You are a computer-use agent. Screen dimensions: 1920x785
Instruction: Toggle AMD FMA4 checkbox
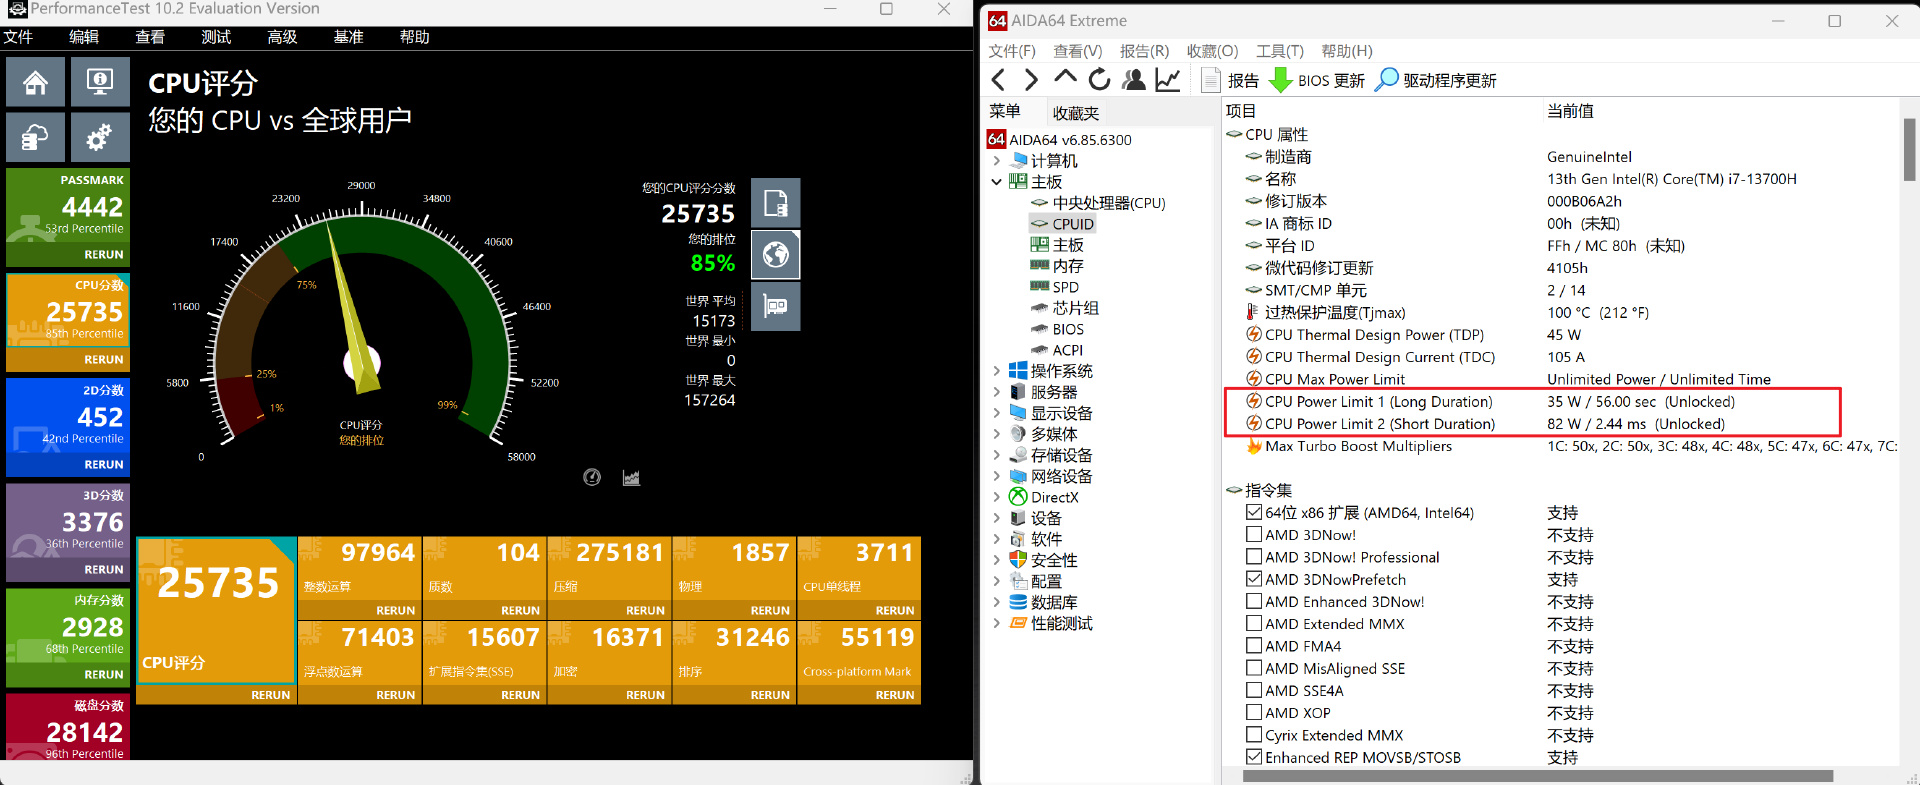tap(1254, 646)
